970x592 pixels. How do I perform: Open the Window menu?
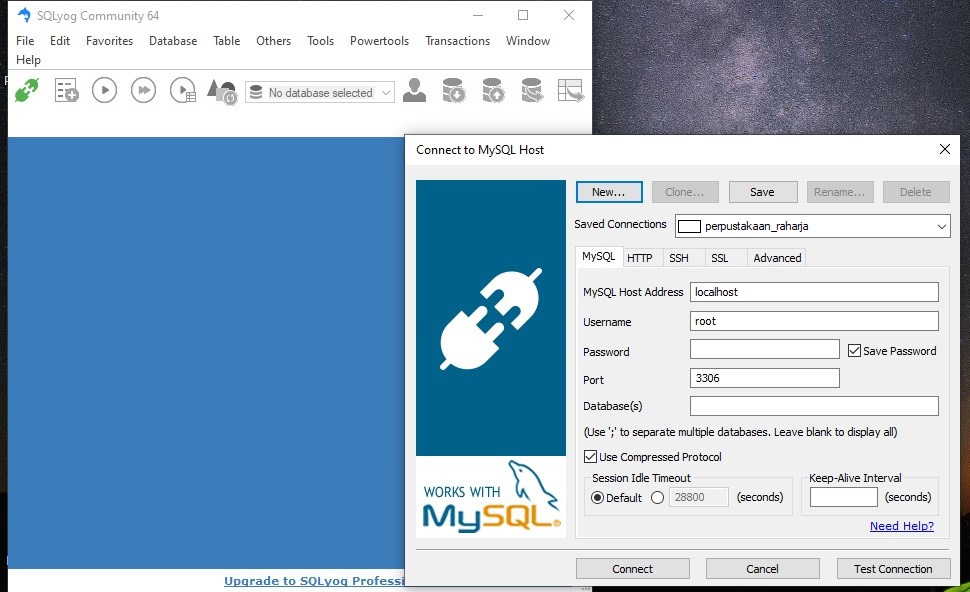point(528,41)
